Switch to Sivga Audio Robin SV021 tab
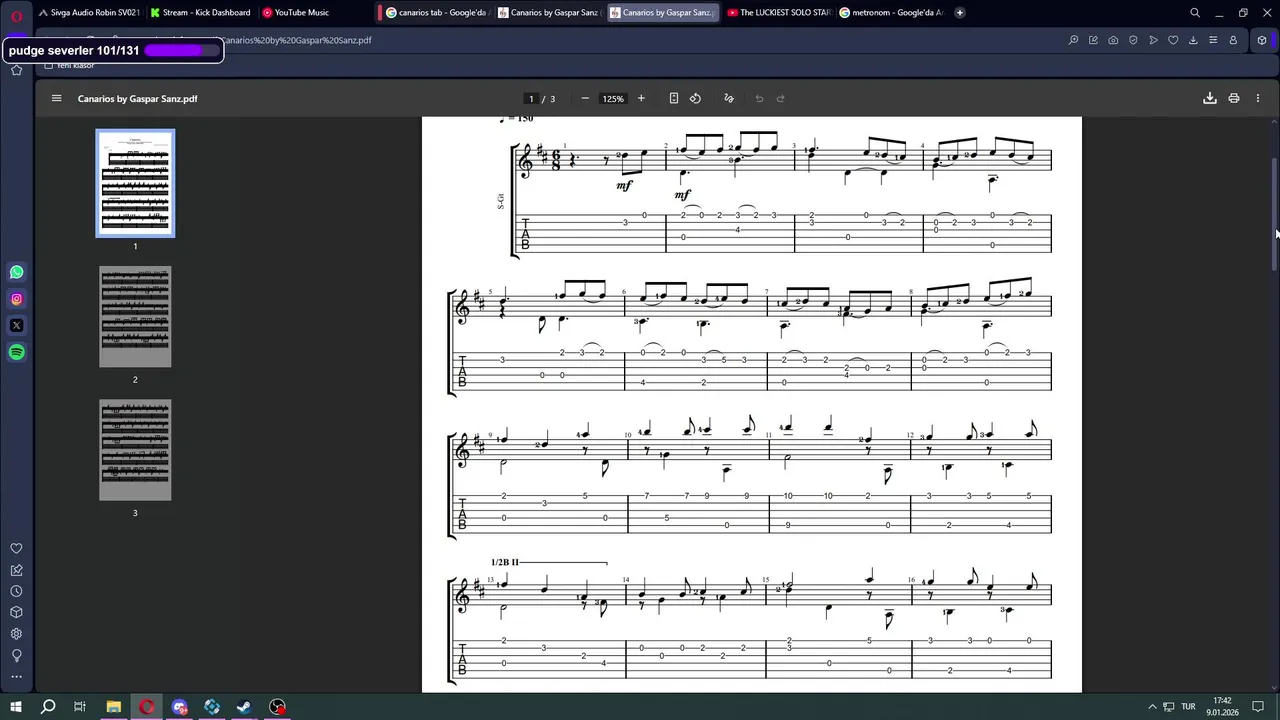 point(90,13)
